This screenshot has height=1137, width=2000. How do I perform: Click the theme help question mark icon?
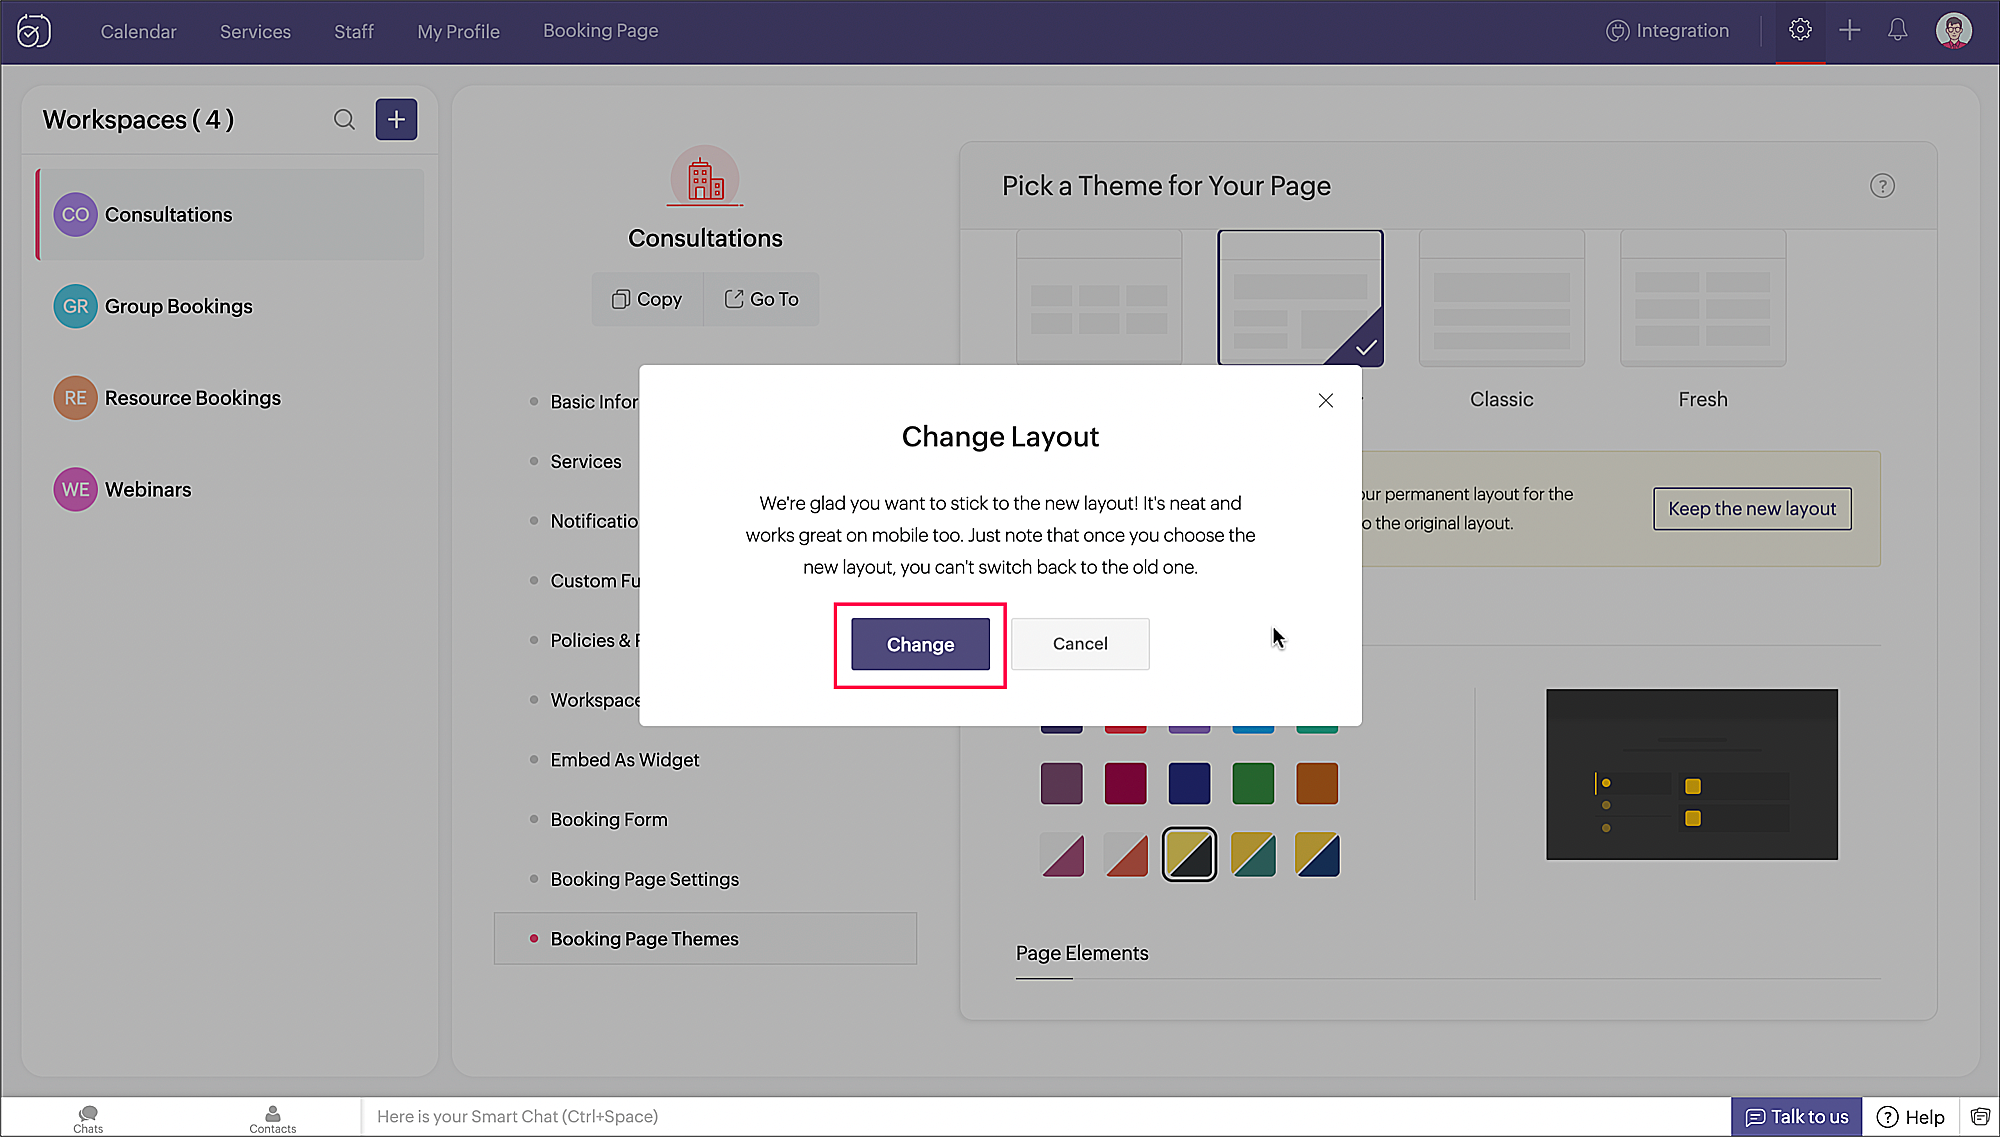pyautogui.click(x=1882, y=186)
